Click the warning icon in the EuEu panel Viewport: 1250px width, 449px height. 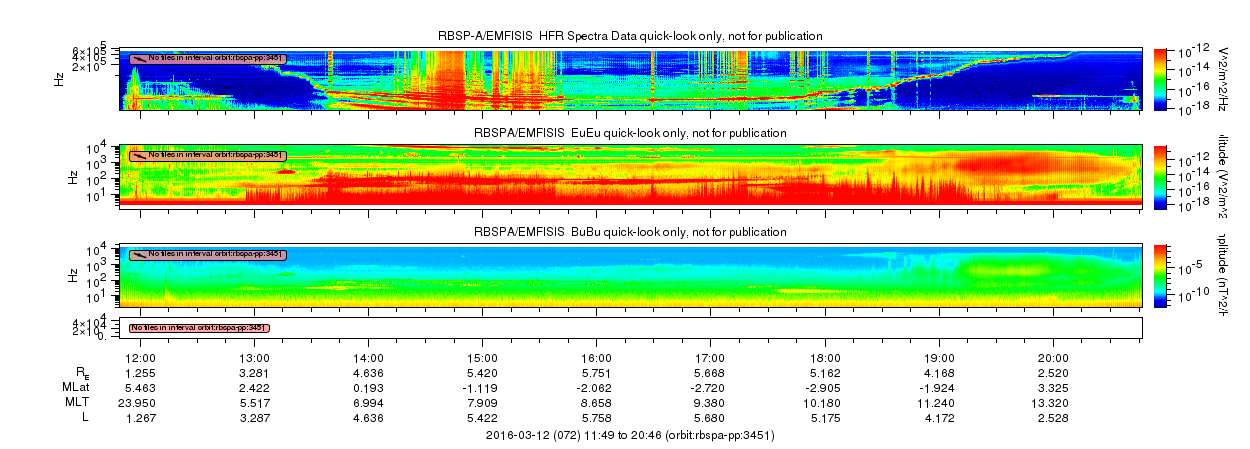pyautogui.click(x=140, y=156)
